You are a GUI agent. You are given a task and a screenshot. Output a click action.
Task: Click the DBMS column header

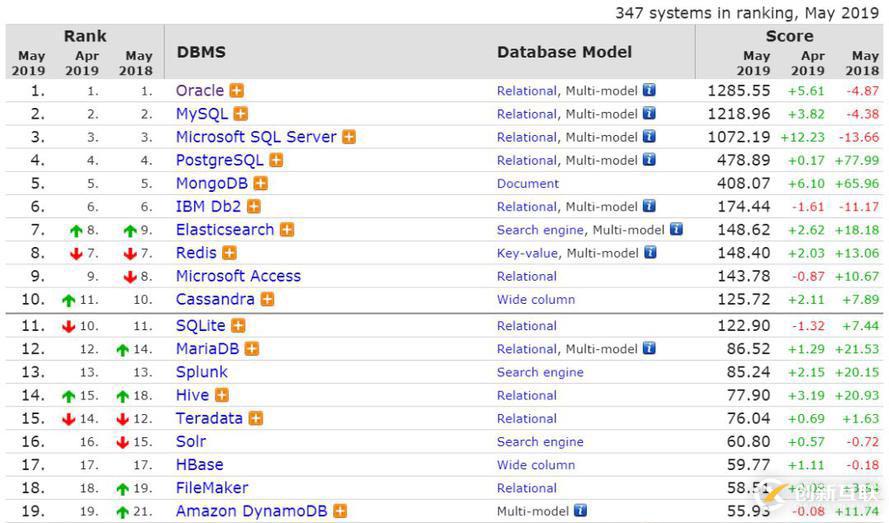pos(201,52)
